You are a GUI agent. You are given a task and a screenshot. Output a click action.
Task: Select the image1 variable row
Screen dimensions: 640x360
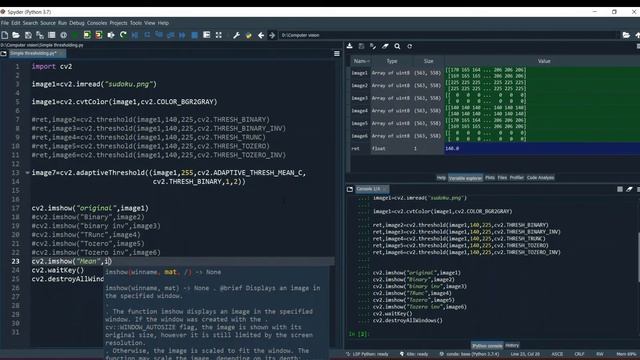pyautogui.click(x=495, y=73)
